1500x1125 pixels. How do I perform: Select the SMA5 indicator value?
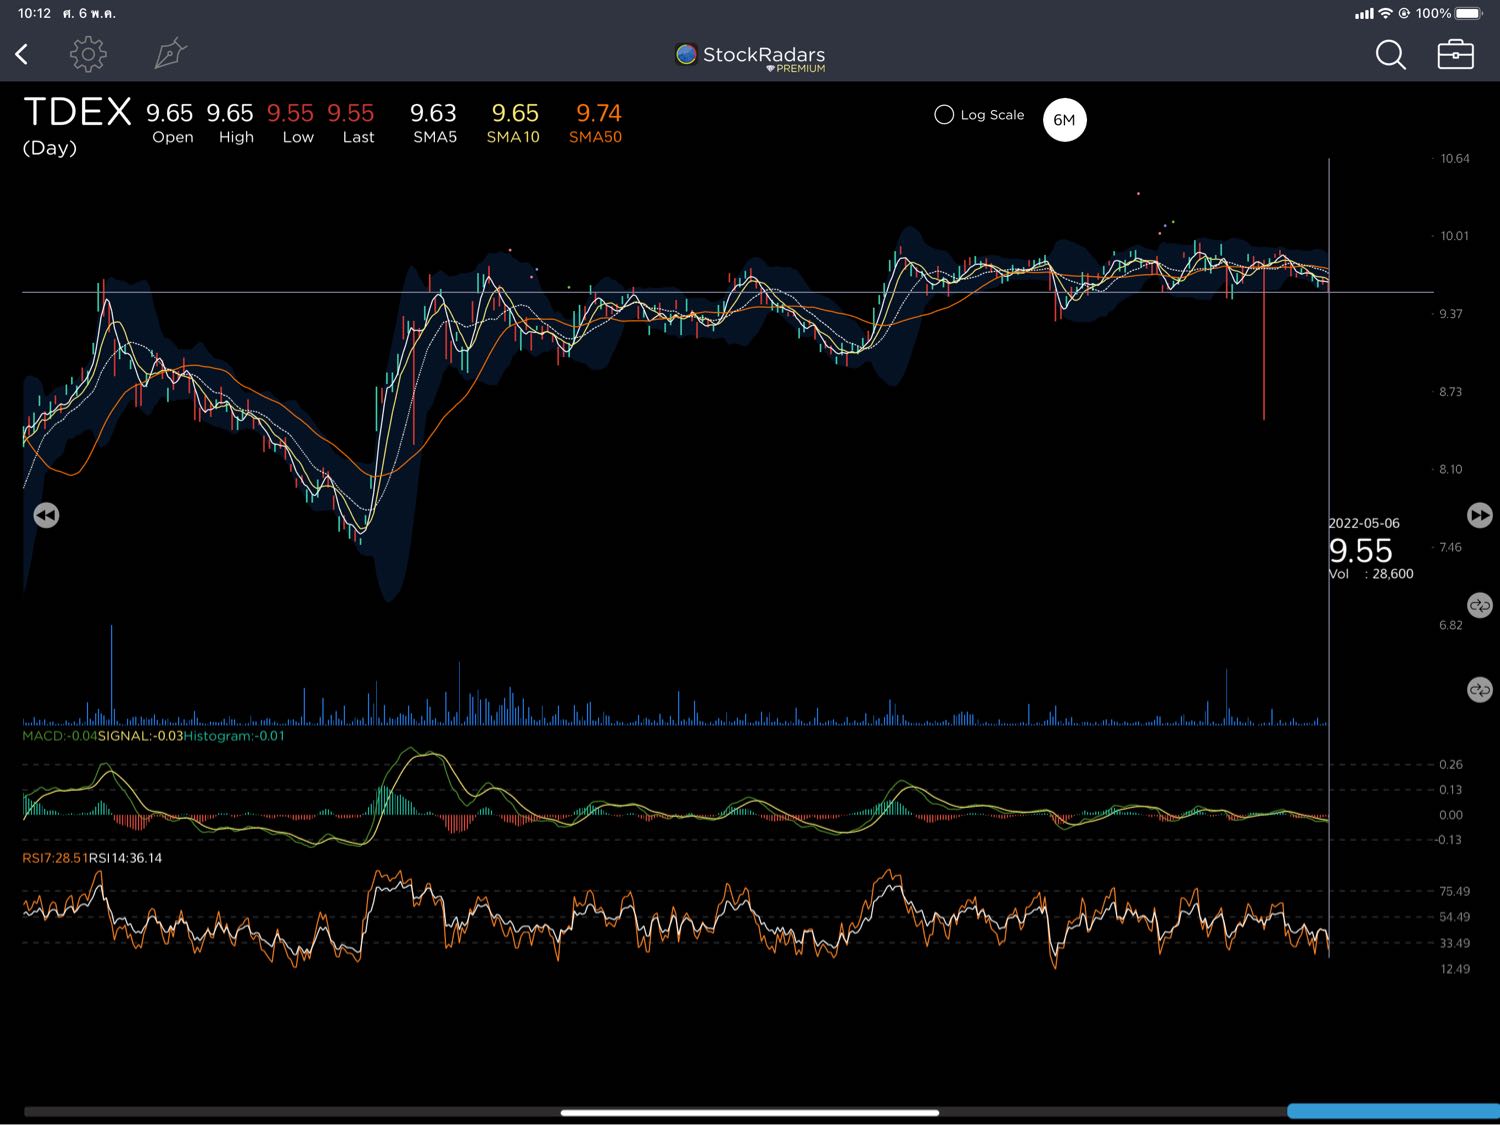(x=433, y=123)
